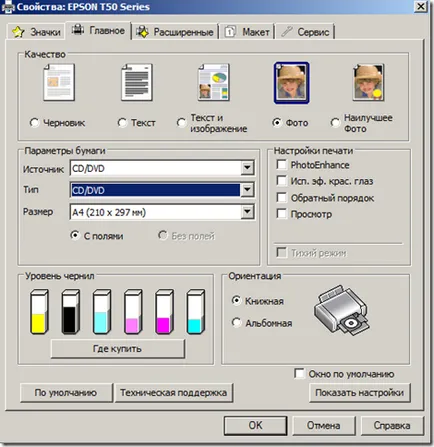Click the printer icon in the title bar
The height and width of the screenshot is (447, 434).
click(7, 7)
